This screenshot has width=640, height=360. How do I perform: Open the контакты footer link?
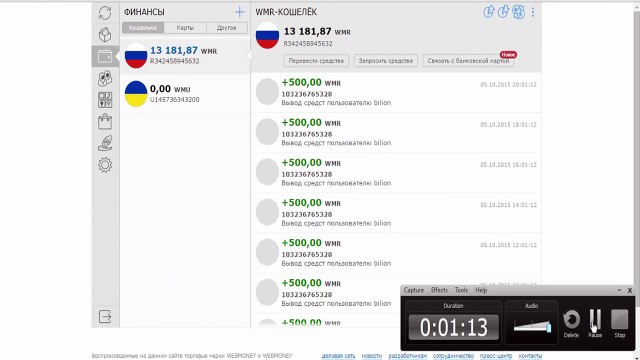pyautogui.click(x=530, y=356)
